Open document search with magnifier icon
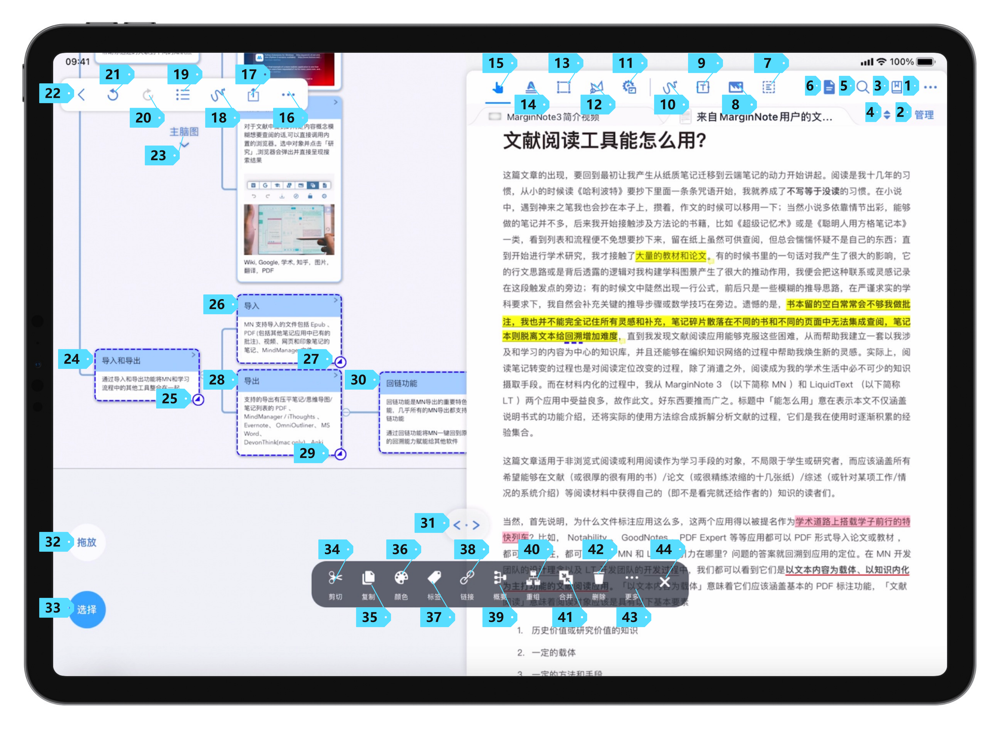The width and height of the screenshot is (1000, 729). coord(862,88)
